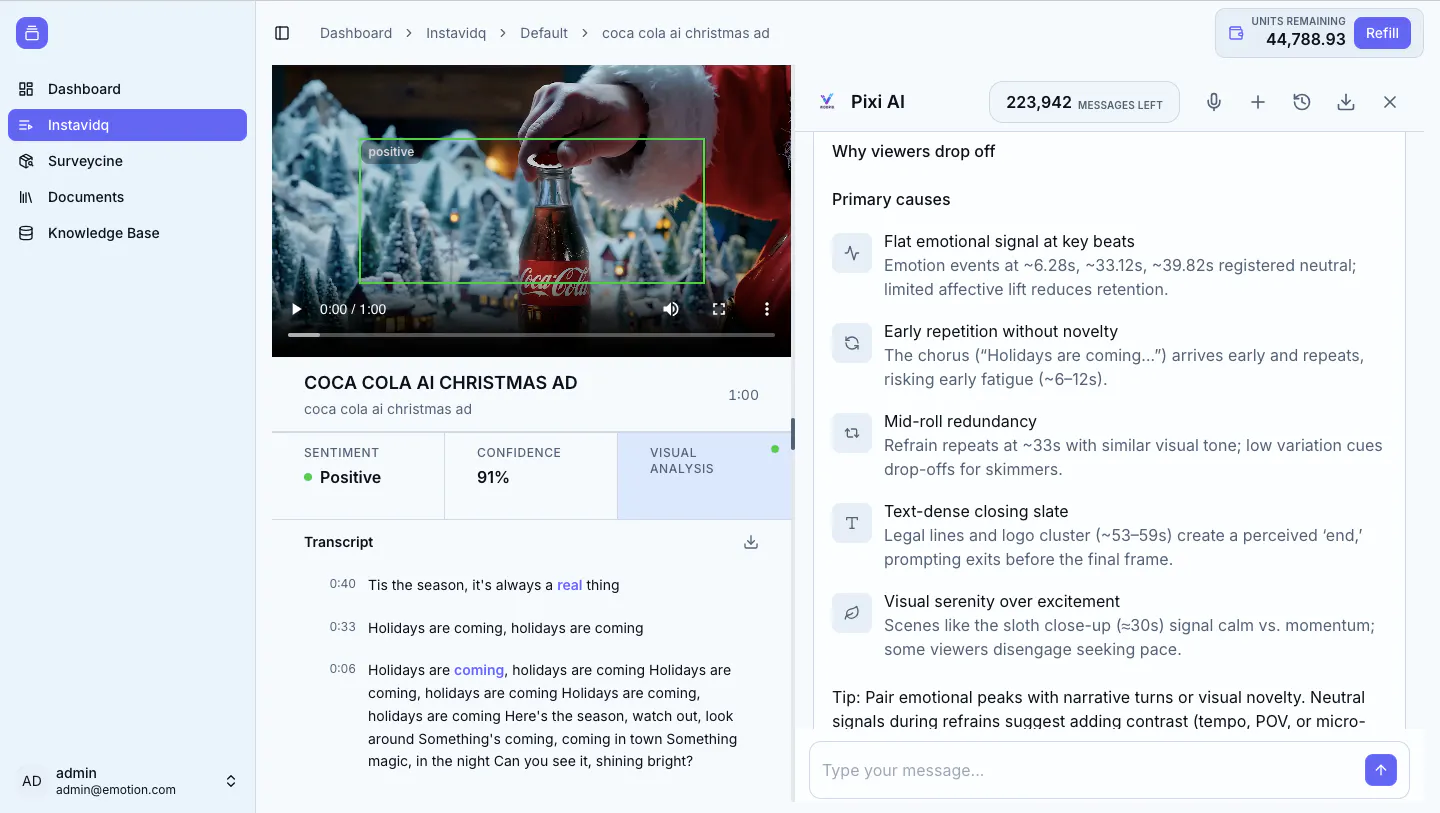
Task: Enter video fullscreen mode
Action: [719, 309]
